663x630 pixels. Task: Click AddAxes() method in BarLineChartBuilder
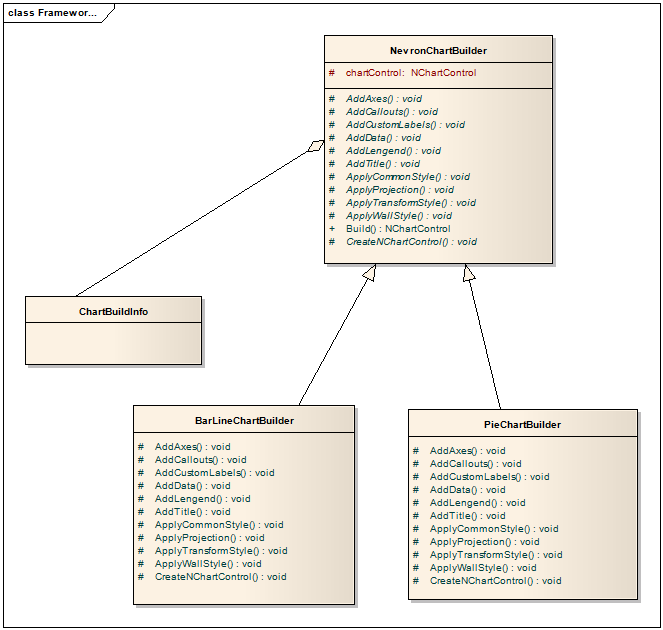point(192,447)
